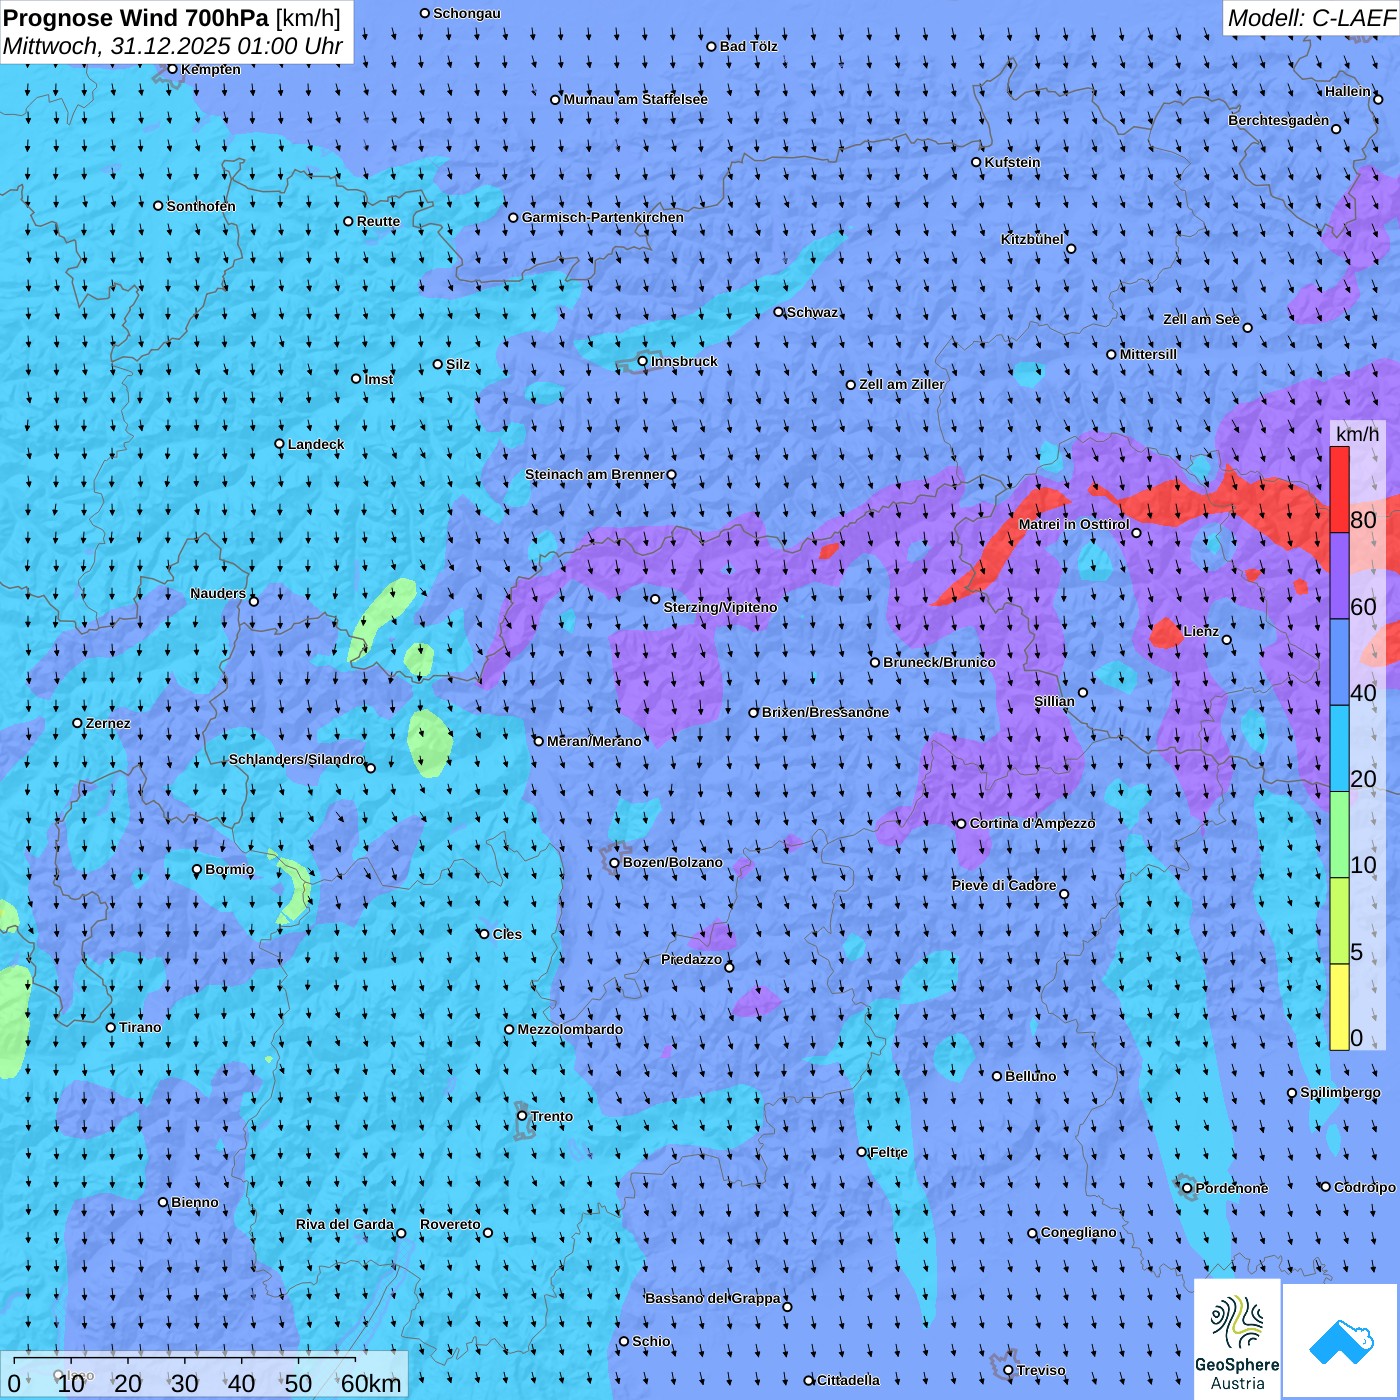Click the 'Spilimbergo' label
This screenshot has height=1400, width=1400.
click(1340, 1092)
